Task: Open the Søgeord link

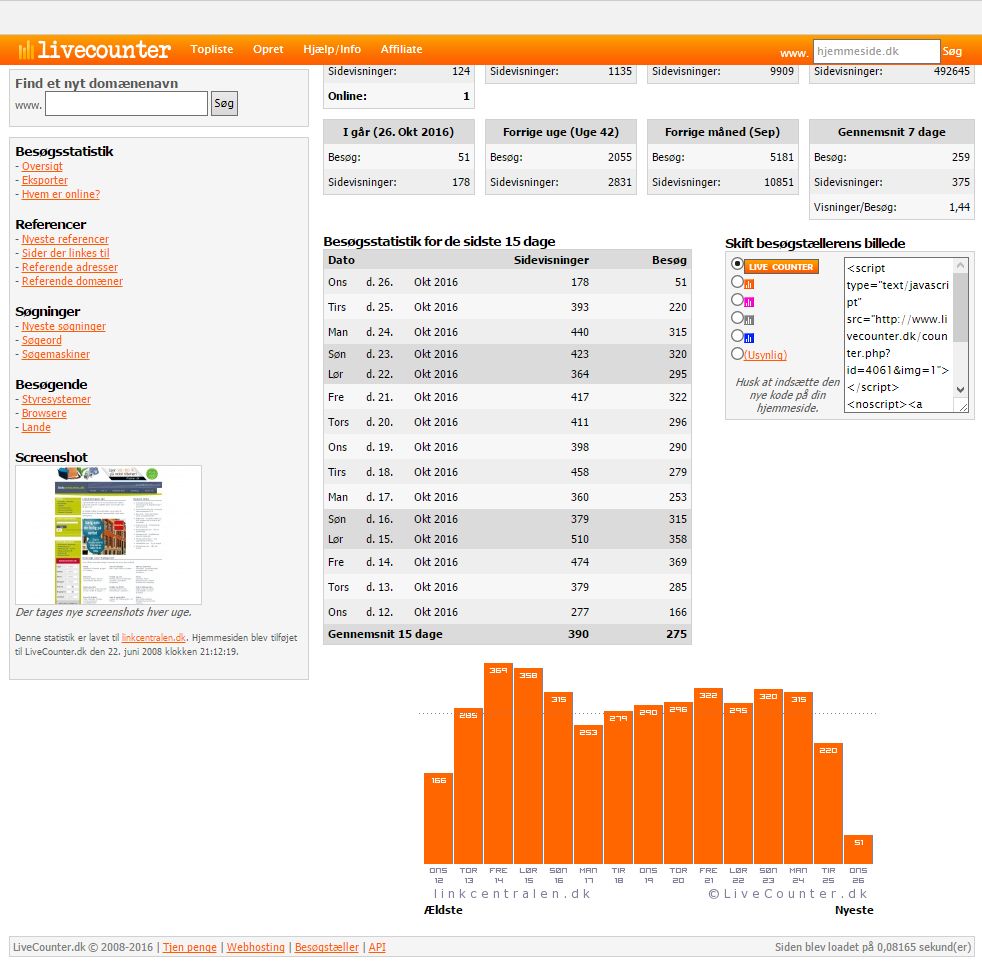Action: (x=42, y=340)
